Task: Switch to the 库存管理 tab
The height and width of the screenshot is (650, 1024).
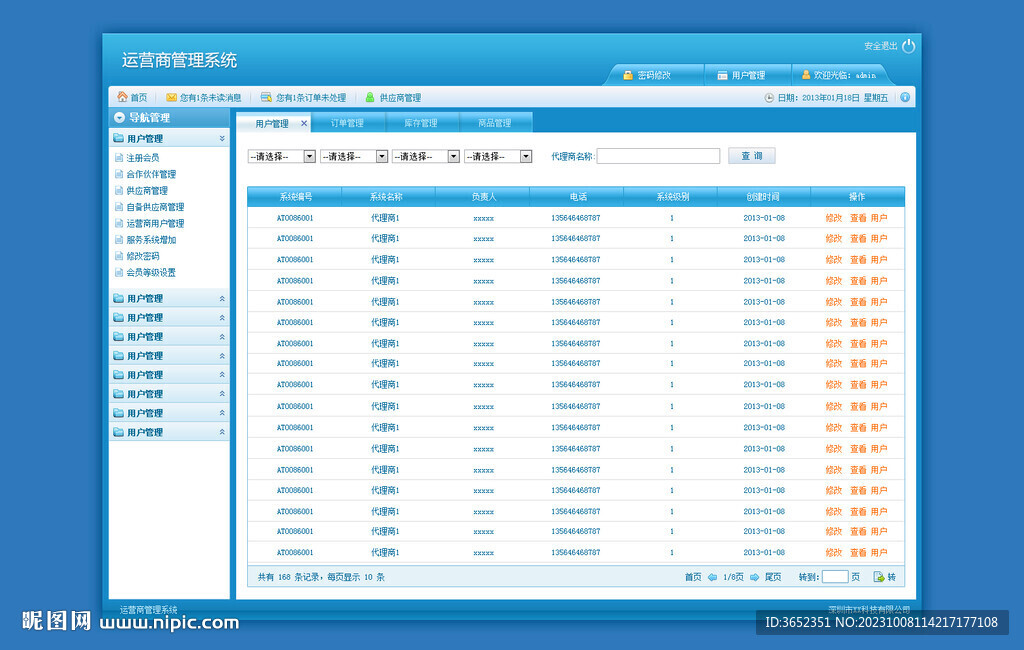Action: click(421, 123)
